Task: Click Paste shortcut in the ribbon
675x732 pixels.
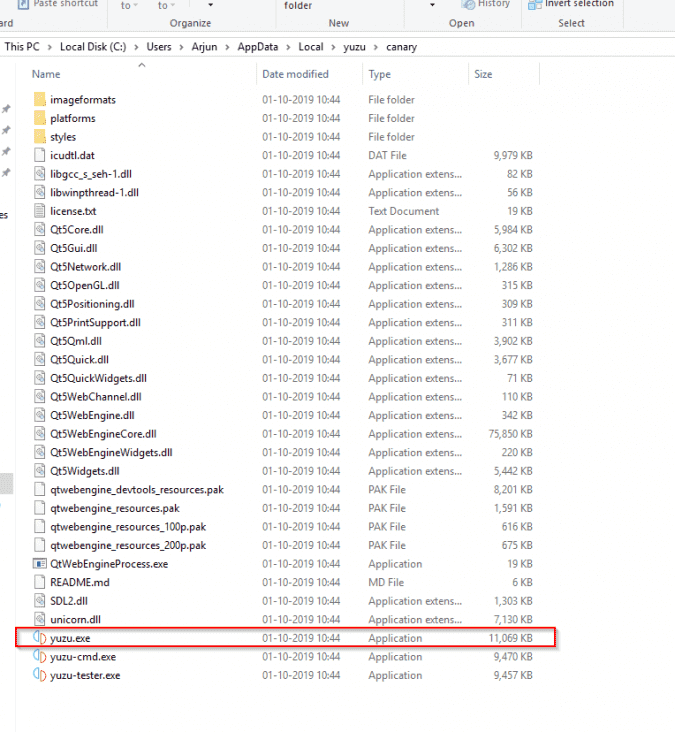Action: point(58,4)
